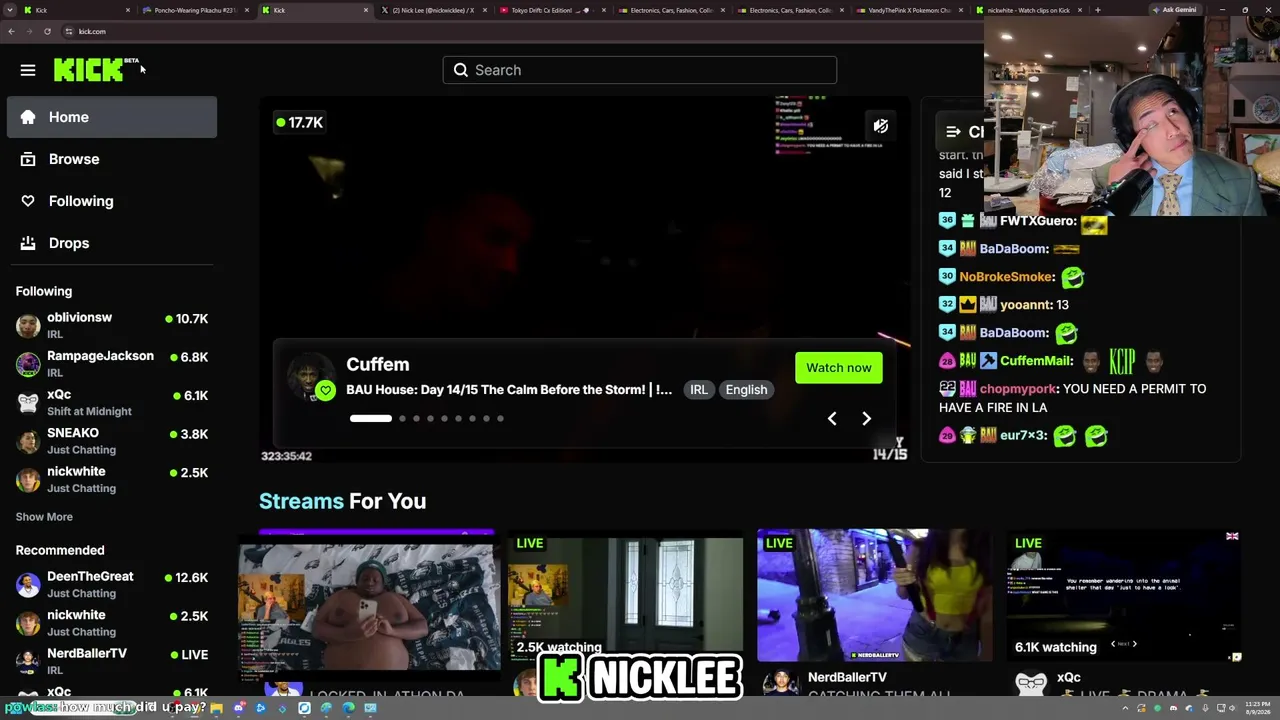This screenshot has width=1280, height=720.
Task: Jump to last carousel dot
Action: click(x=500, y=419)
